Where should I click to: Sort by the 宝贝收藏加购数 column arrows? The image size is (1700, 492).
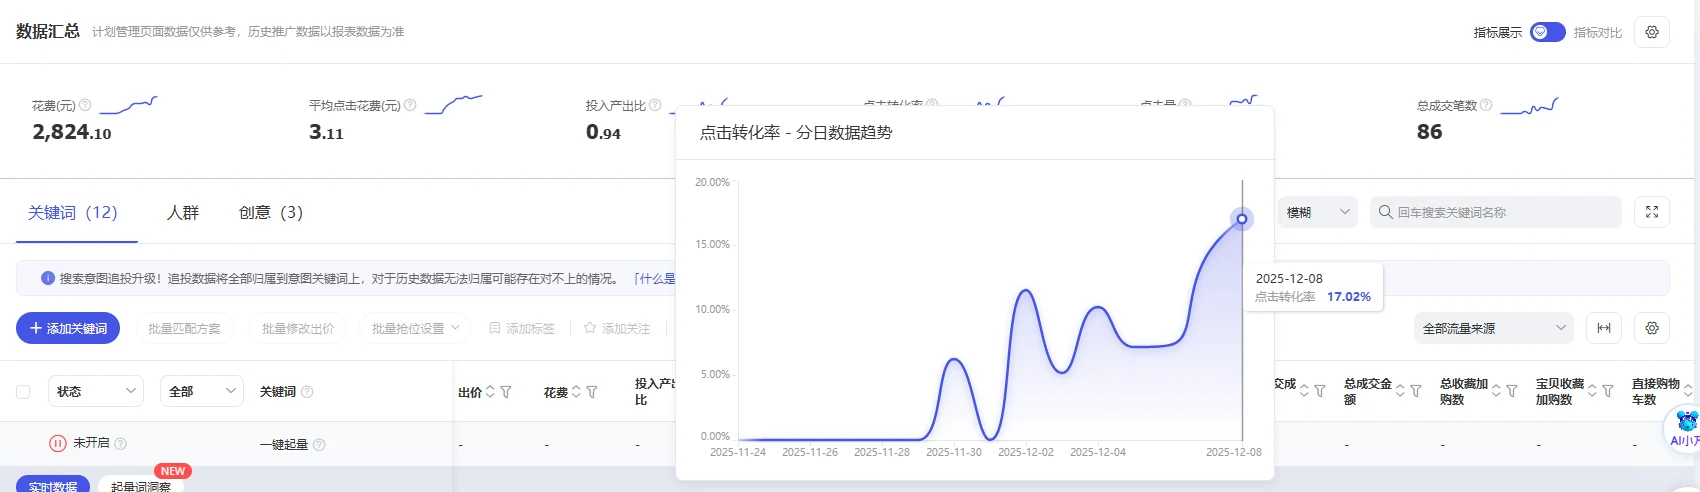click(x=1592, y=391)
